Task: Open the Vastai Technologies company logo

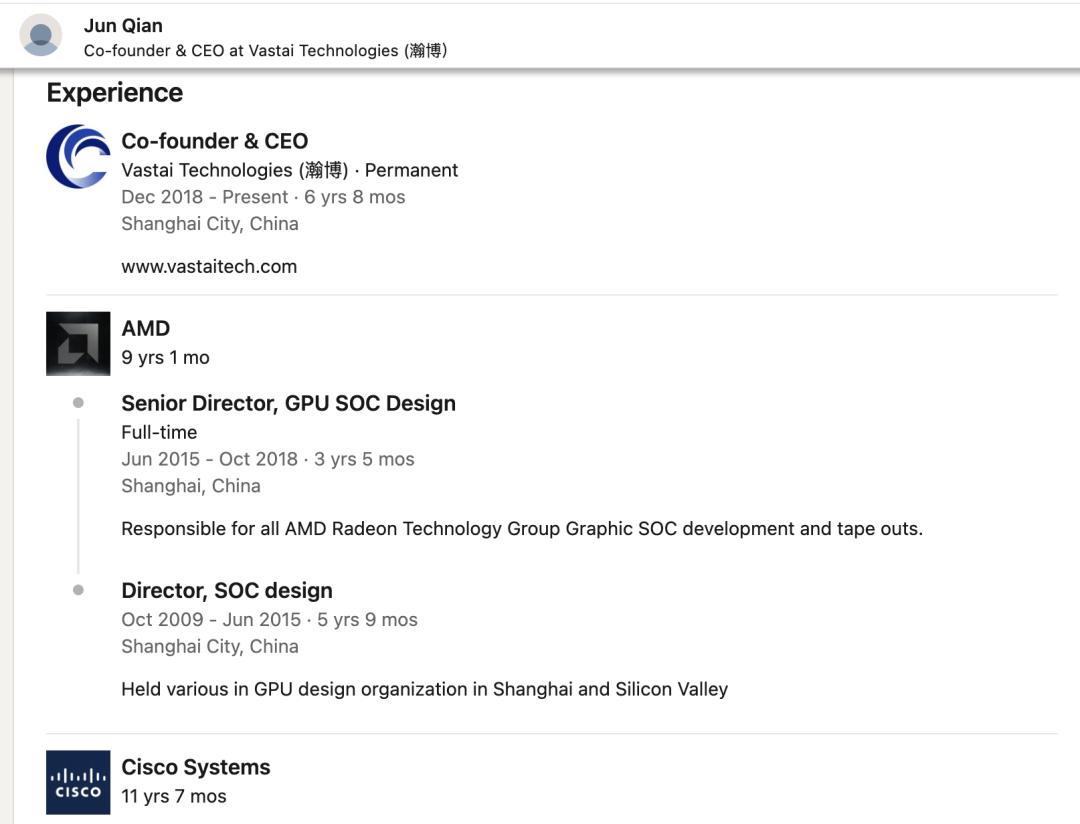Action: point(78,157)
